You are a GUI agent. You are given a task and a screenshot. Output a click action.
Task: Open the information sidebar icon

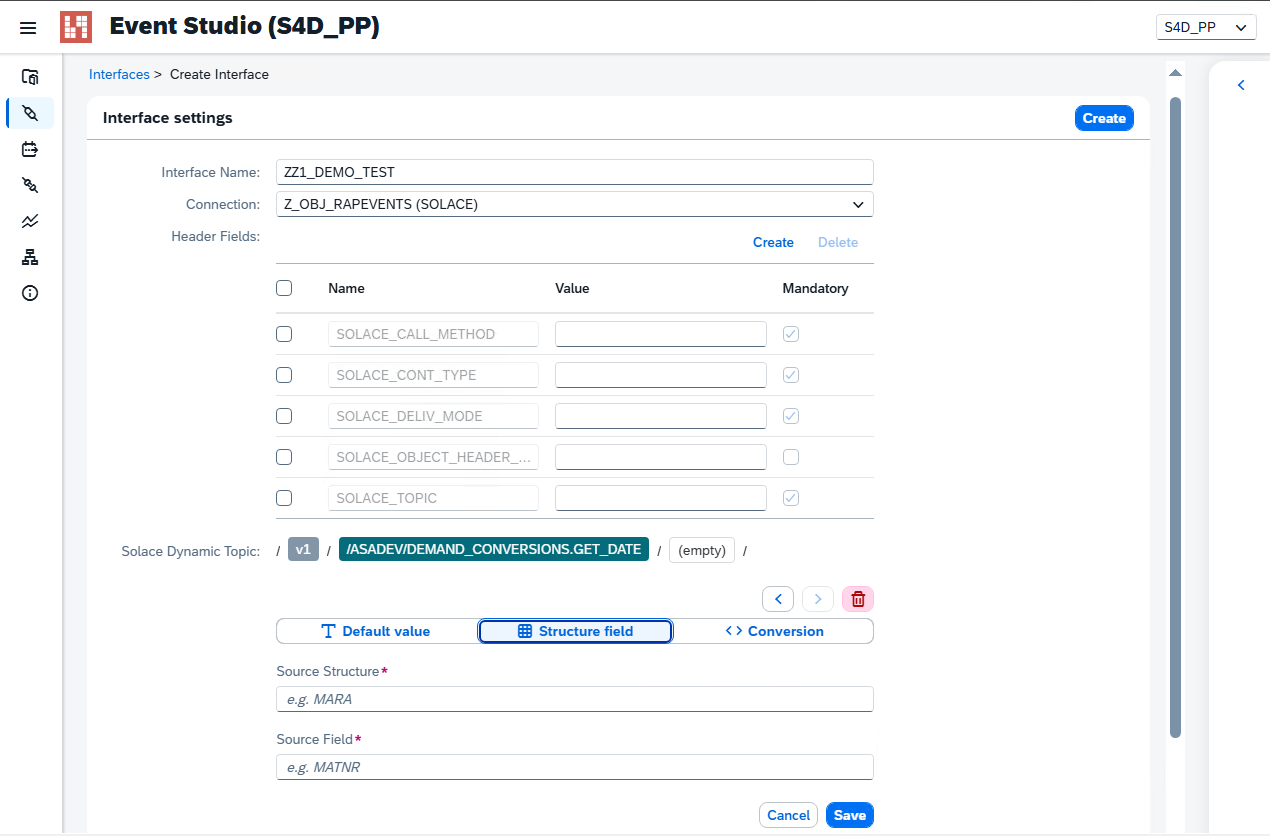30,293
